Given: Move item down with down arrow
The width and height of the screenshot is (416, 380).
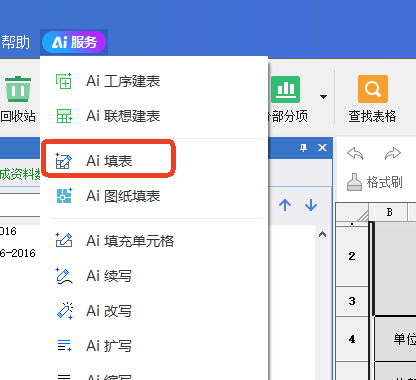Looking at the screenshot, I should (311, 205).
